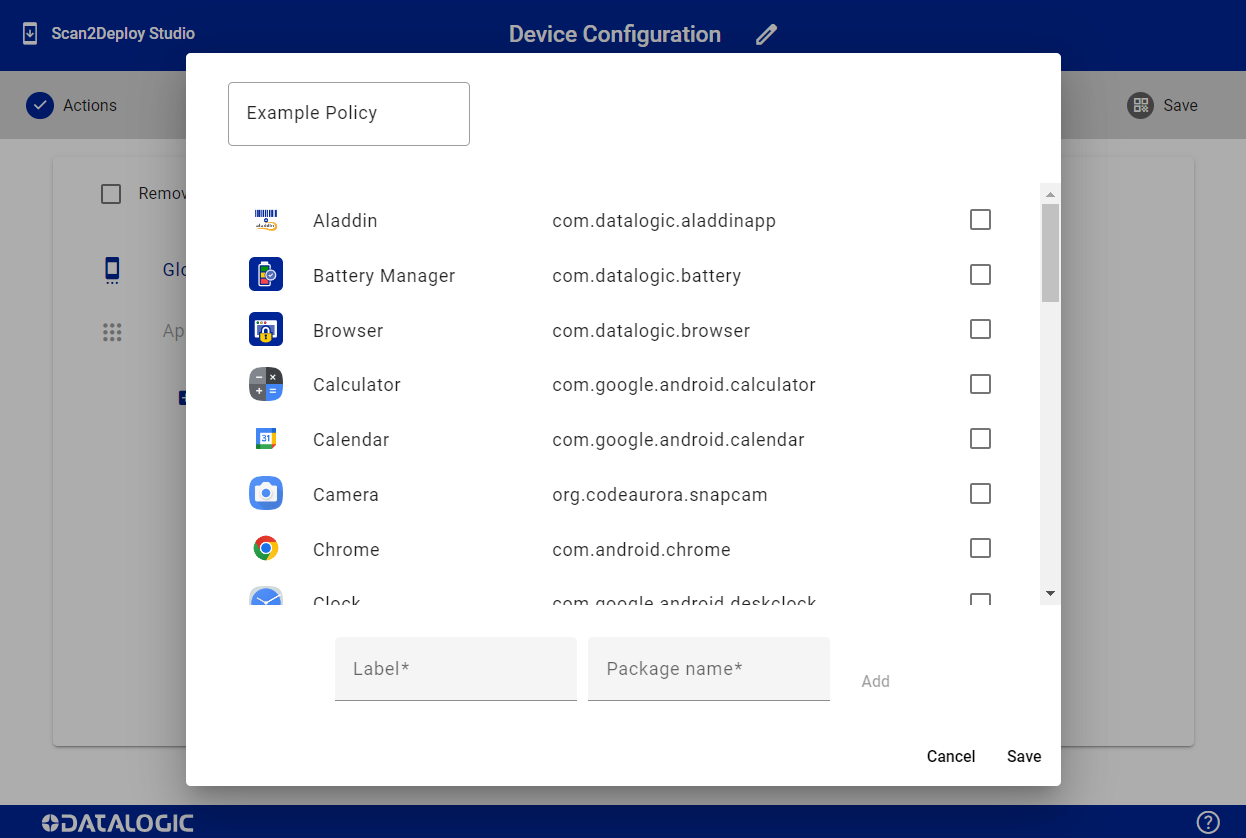Screen dimensions: 1246x838
Task: Click the Clock app icon
Action: 266,597
